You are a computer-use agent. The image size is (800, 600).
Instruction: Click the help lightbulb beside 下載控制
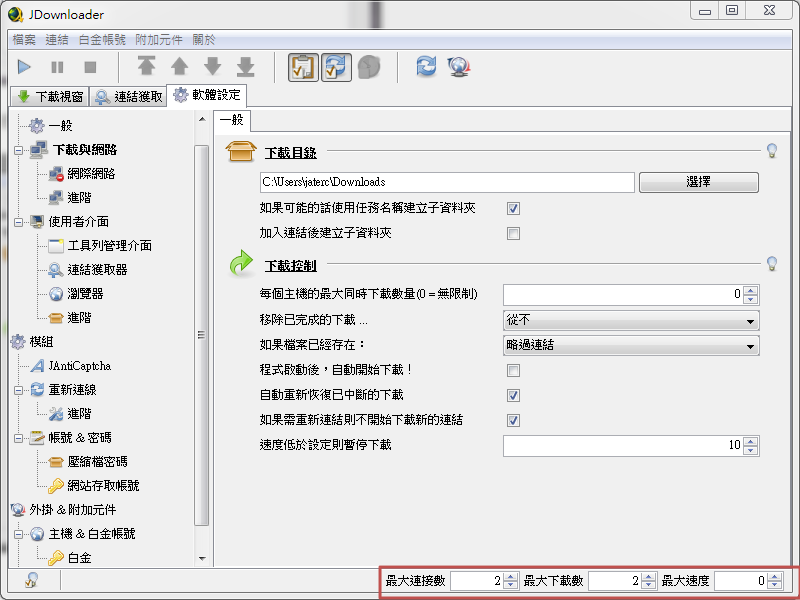pyautogui.click(x=772, y=264)
